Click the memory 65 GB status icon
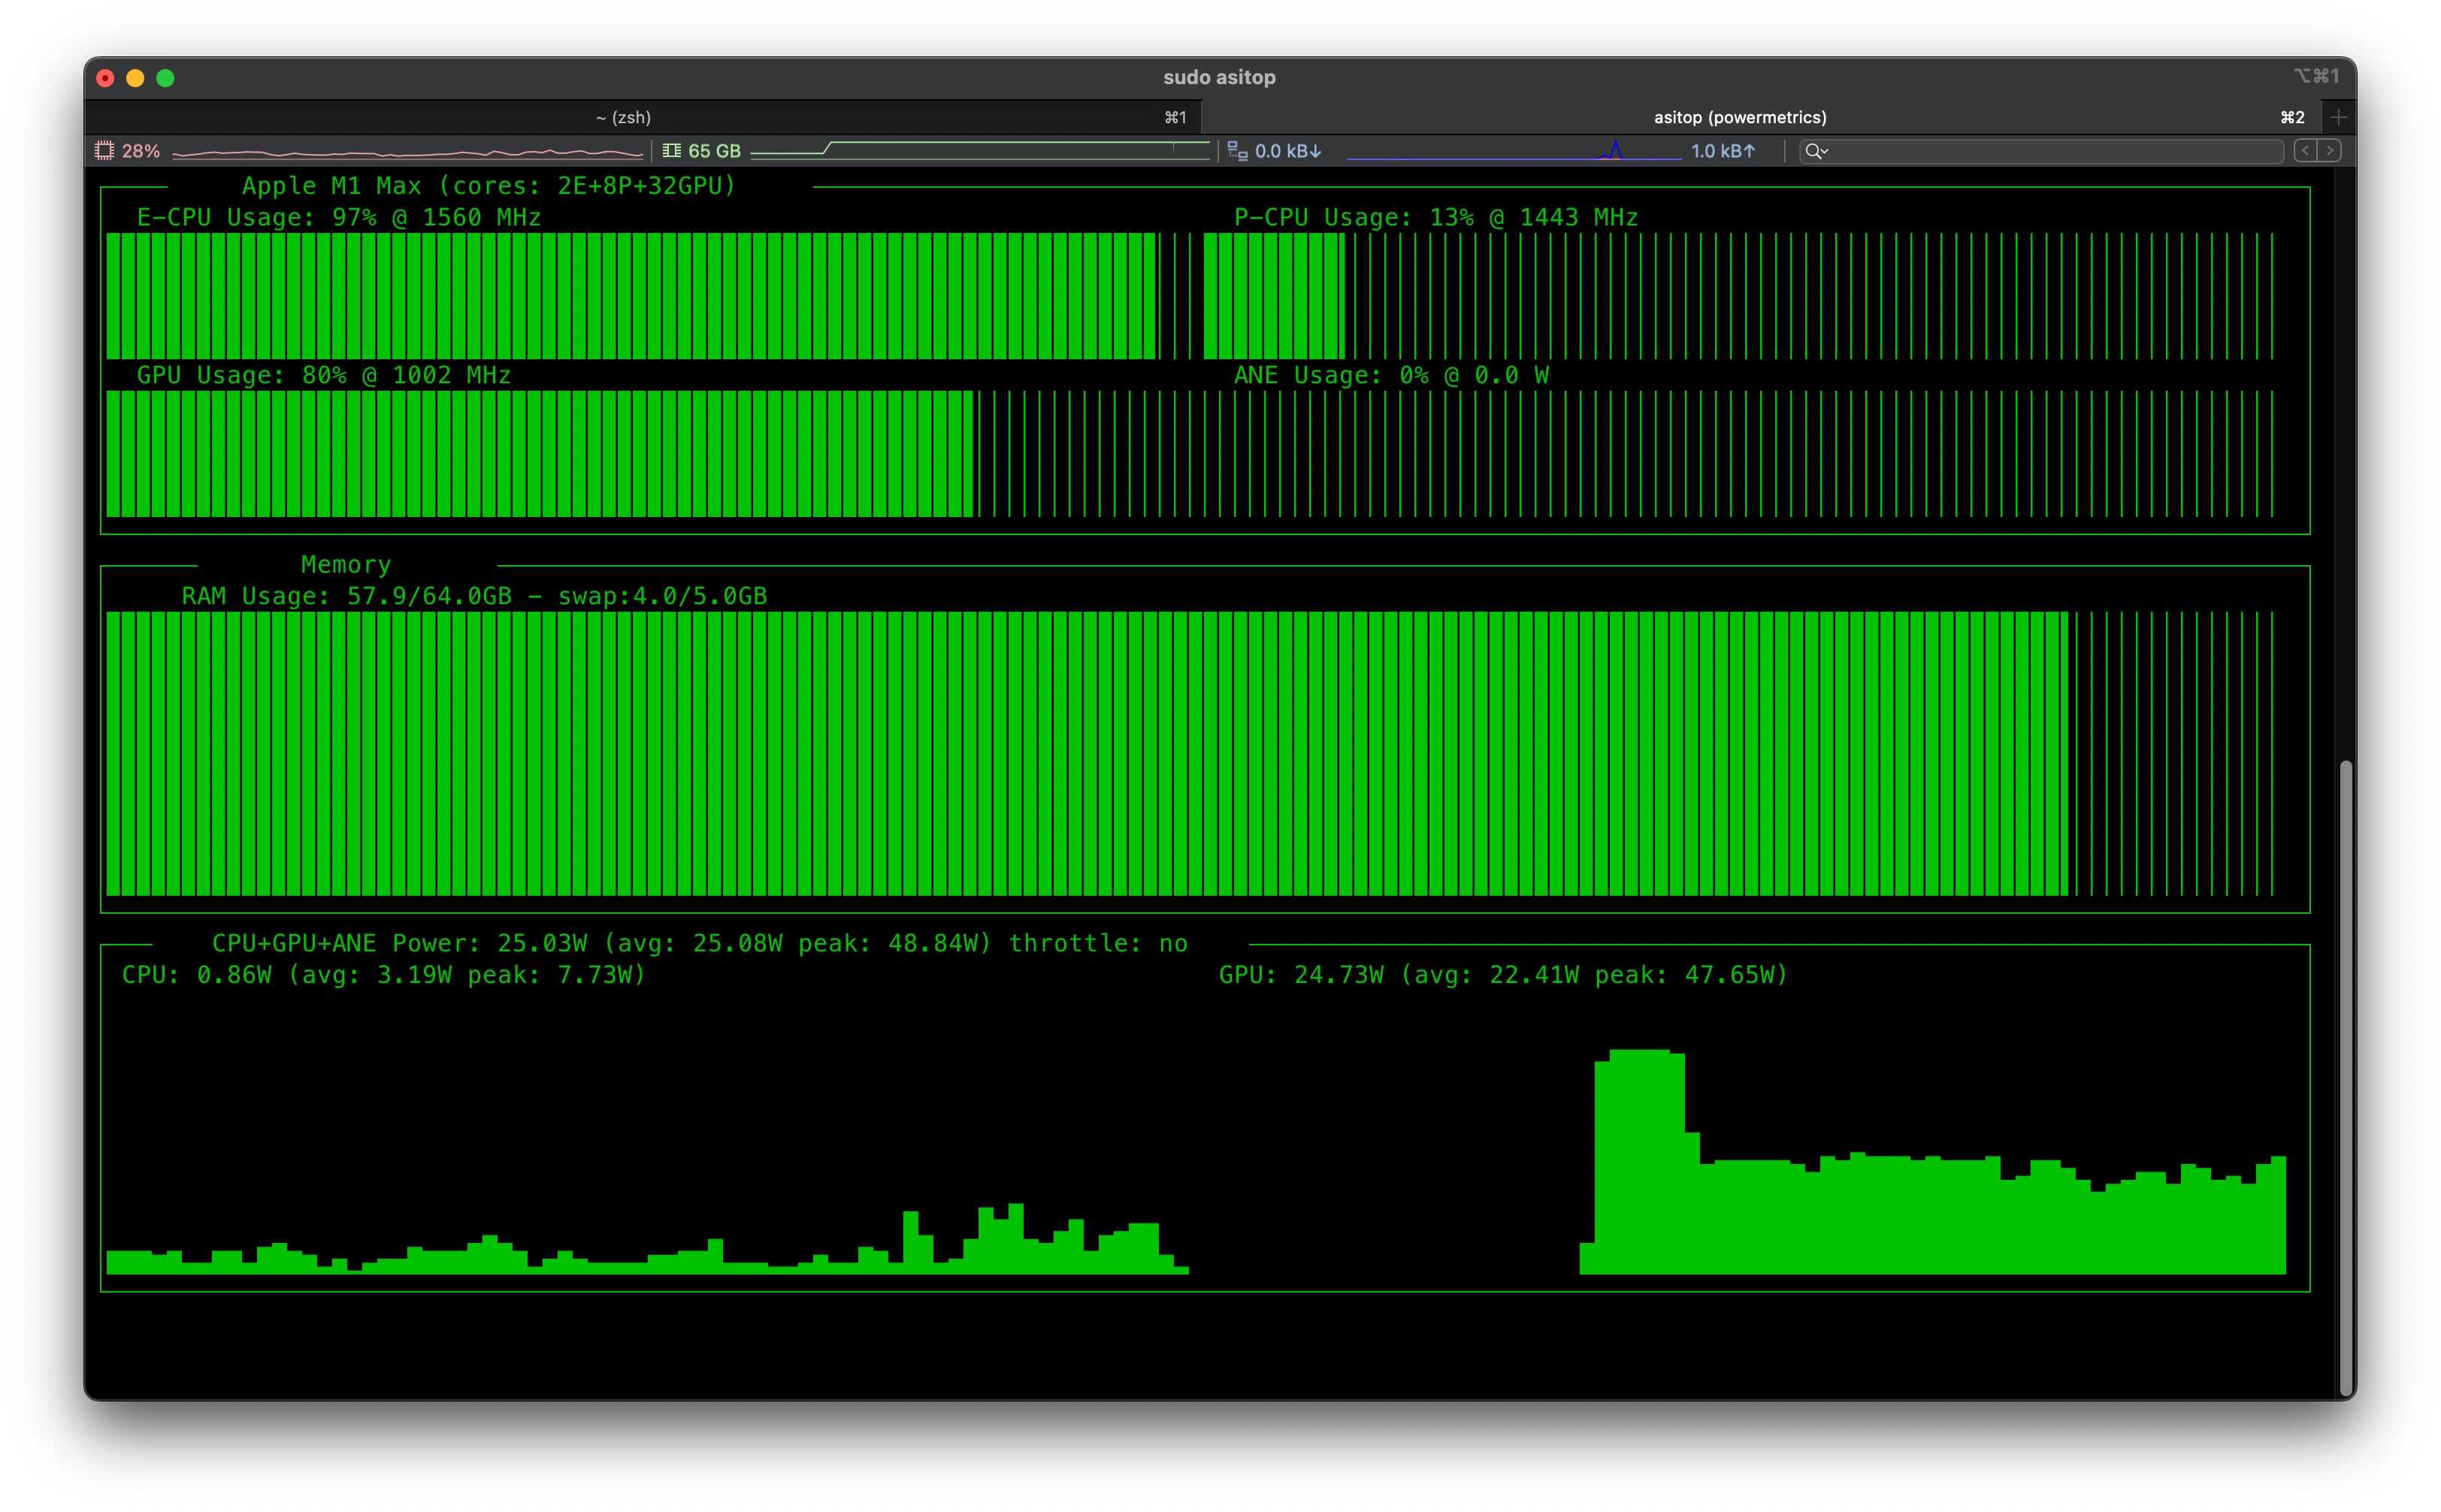The image size is (2441, 1512). [x=671, y=151]
